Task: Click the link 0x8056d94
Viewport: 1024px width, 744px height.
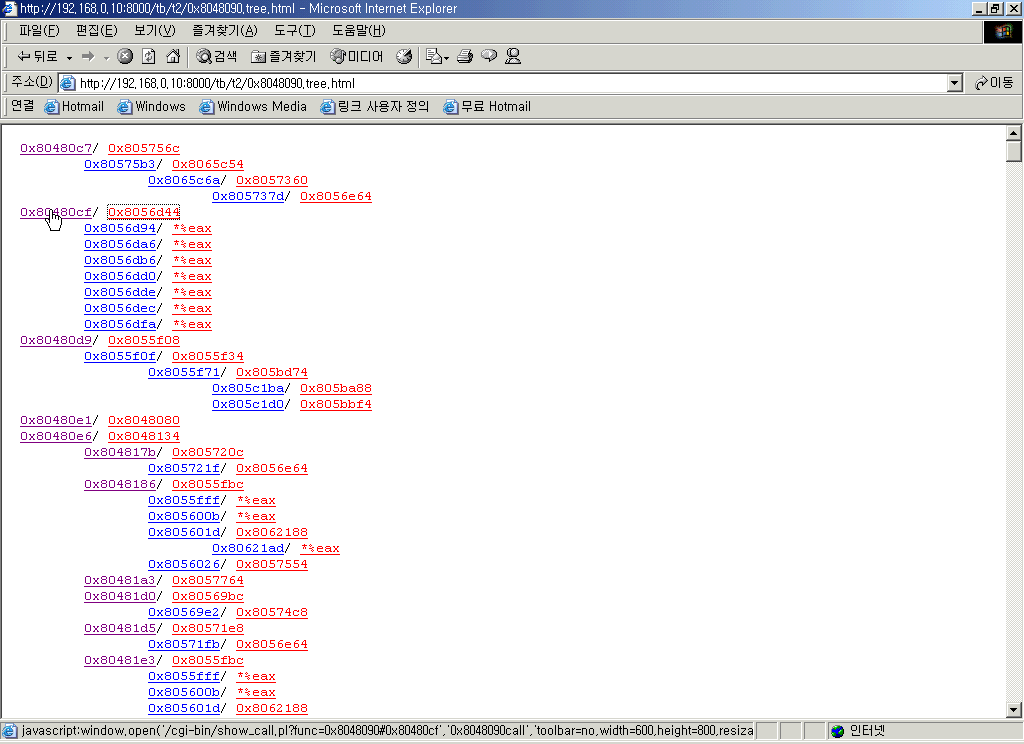Action: [120, 228]
